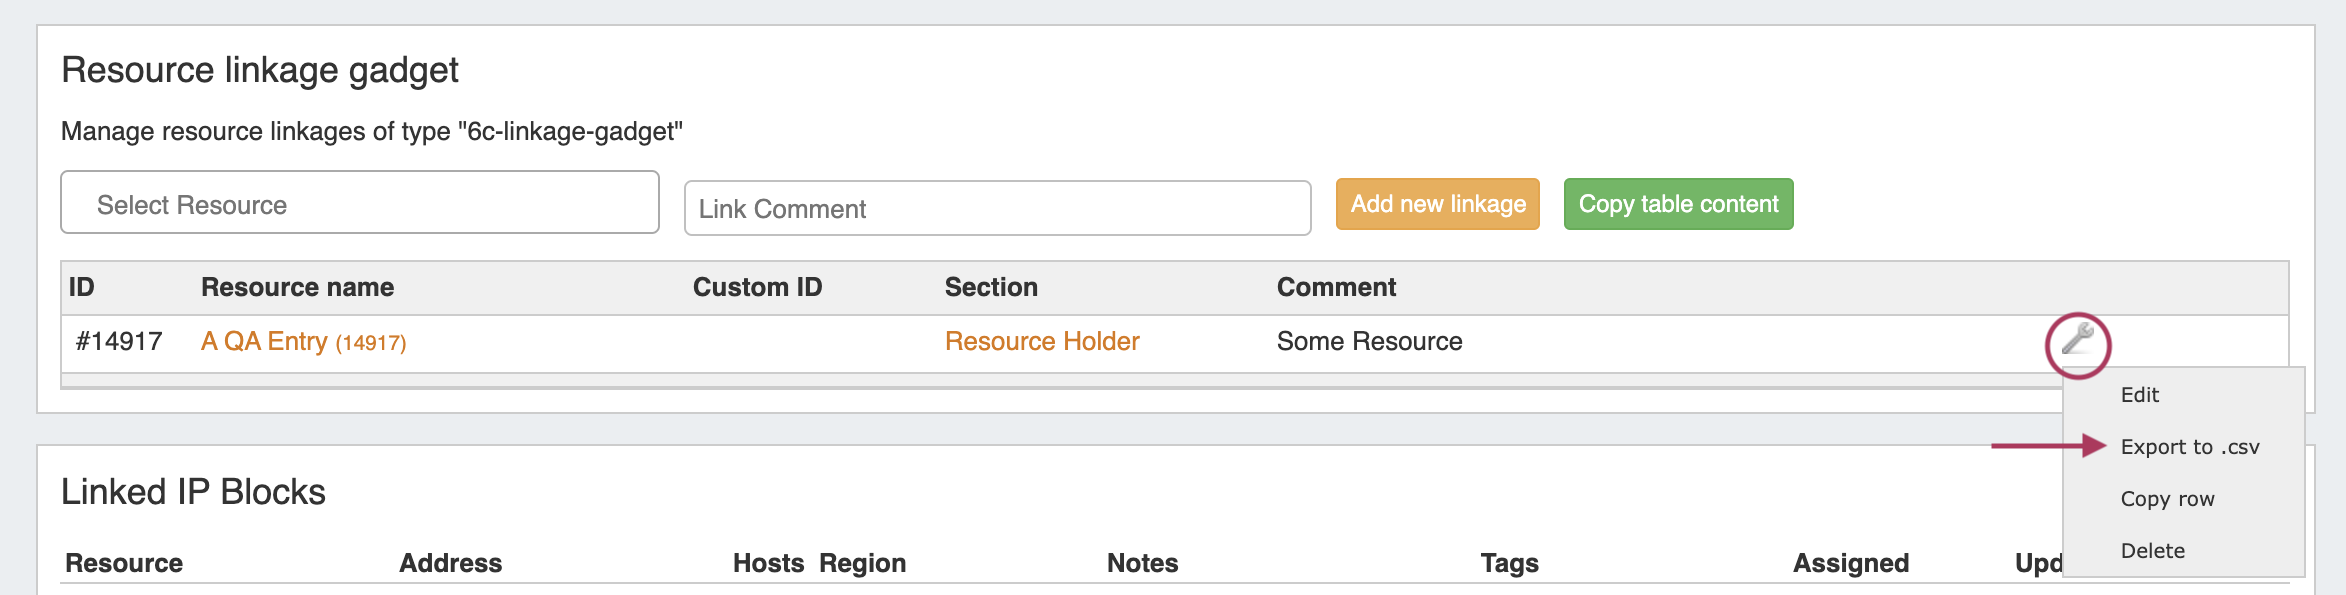The width and height of the screenshot is (2346, 595).
Task: Click the ID column header
Action: [82, 288]
